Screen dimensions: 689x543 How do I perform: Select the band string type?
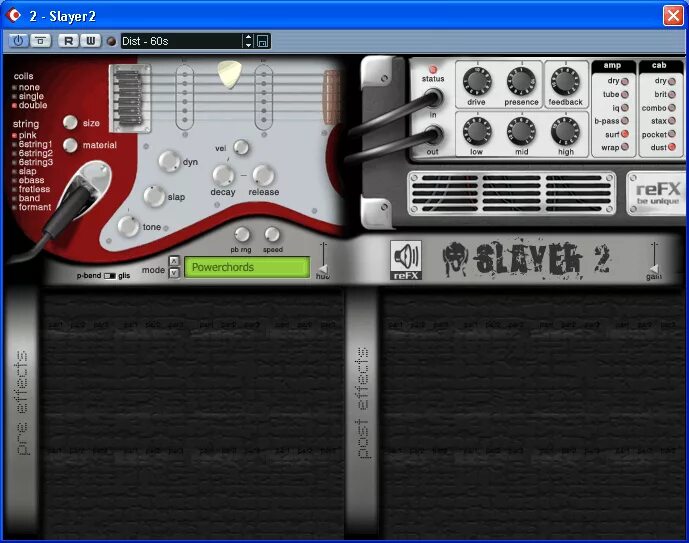(27, 198)
